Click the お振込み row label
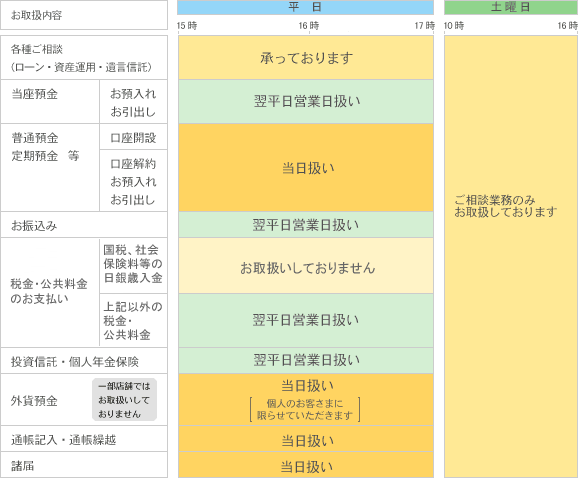578x478 pixels. [x=84, y=225]
